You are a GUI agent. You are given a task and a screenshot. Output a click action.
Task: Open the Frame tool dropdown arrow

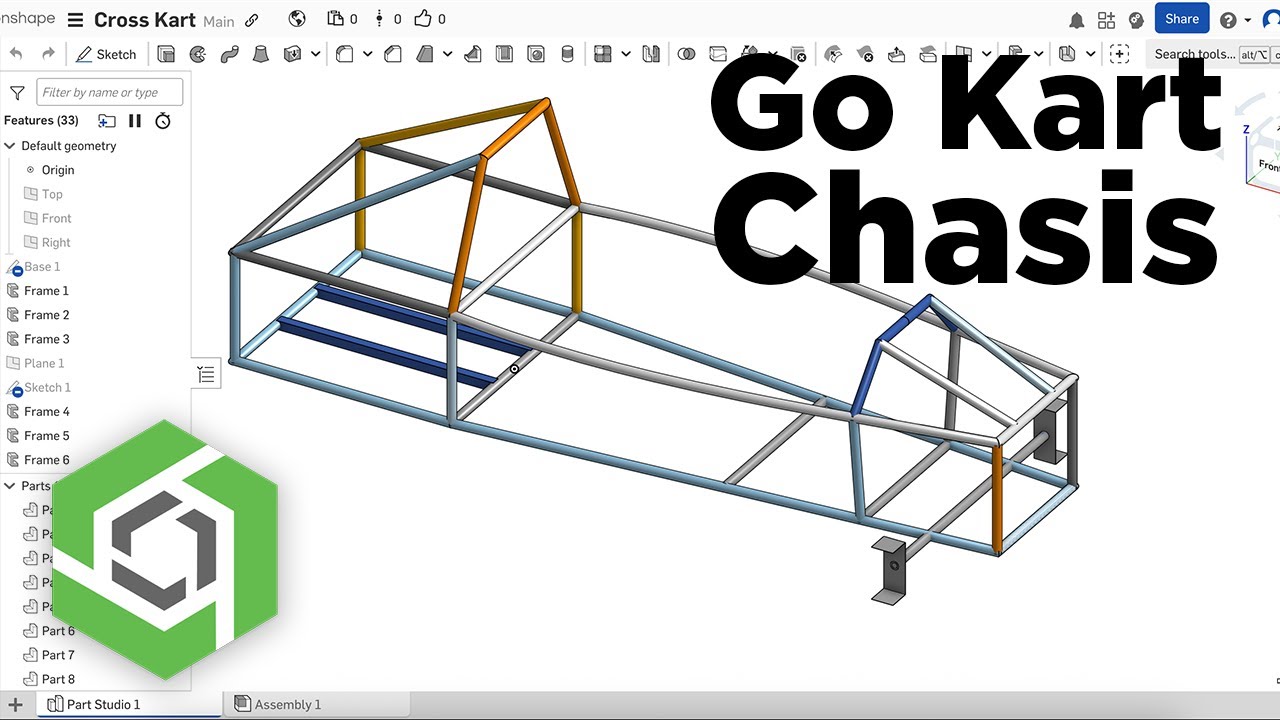point(1039,54)
